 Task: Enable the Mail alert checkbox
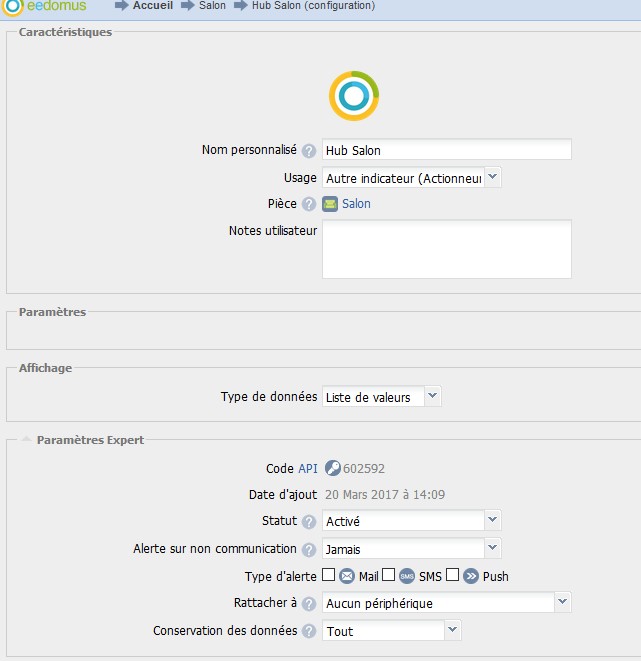point(329,575)
